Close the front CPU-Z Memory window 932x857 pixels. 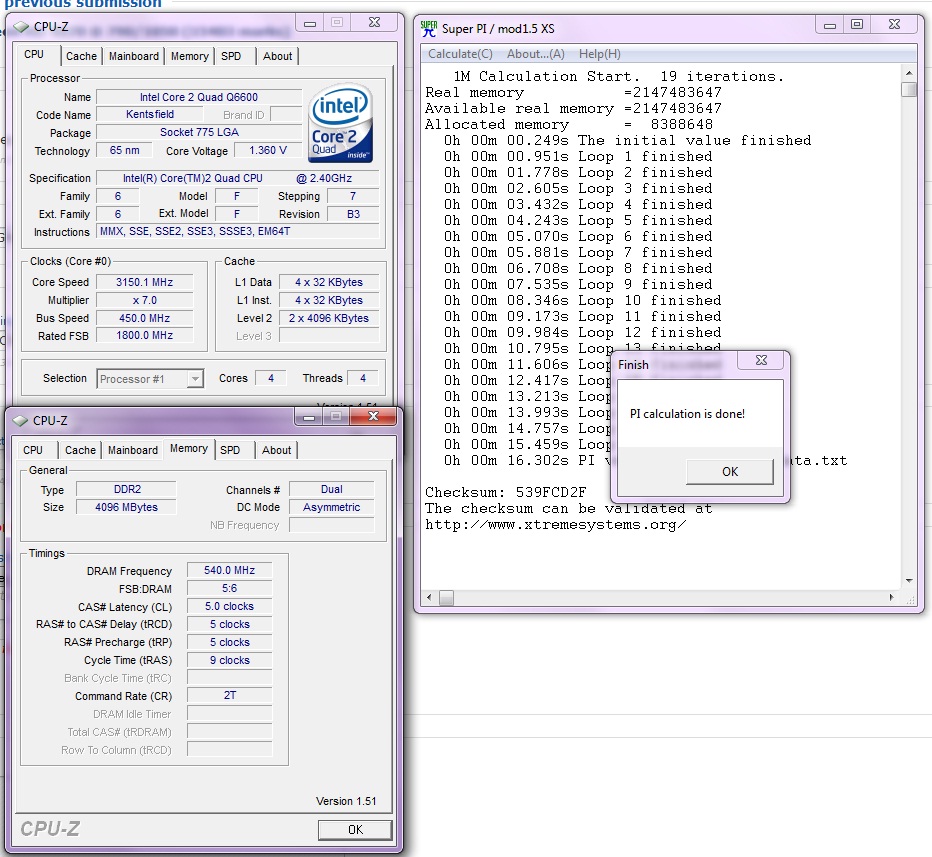373,417
